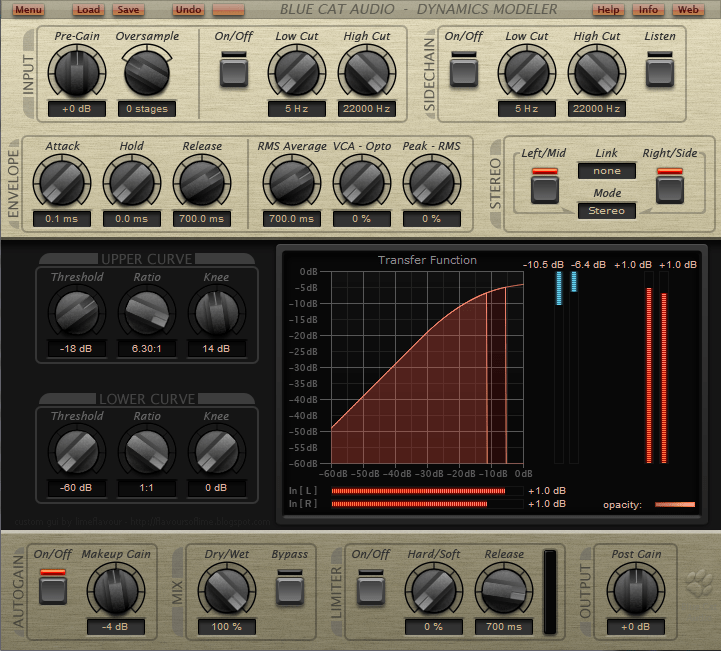
Task: Adjust the opacity slider in the graph
Action: point(674,505)
